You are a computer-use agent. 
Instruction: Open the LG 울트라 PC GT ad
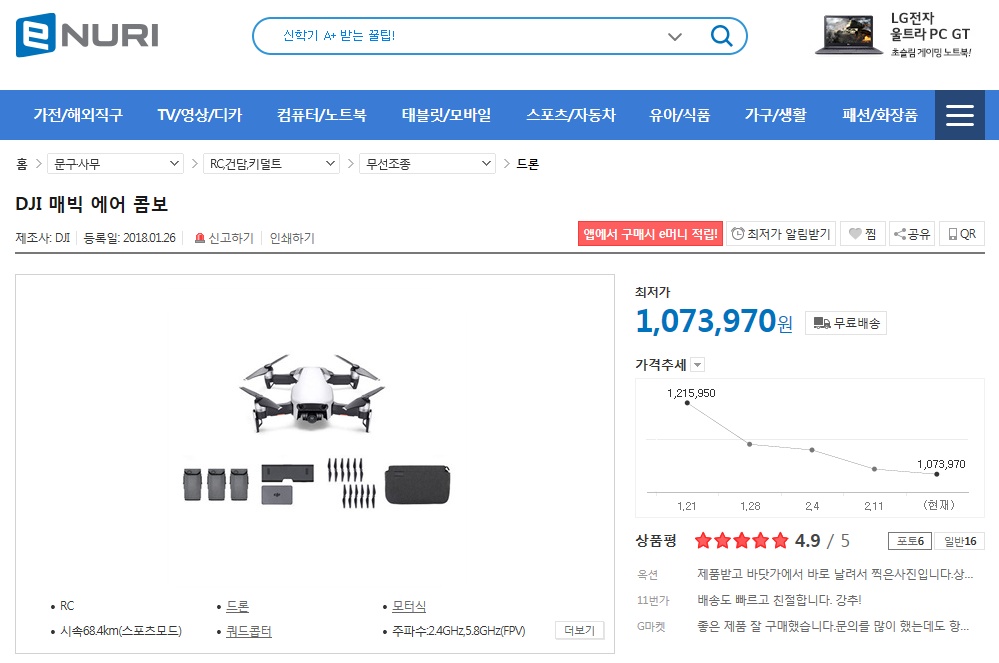click(x=893, y=35)
